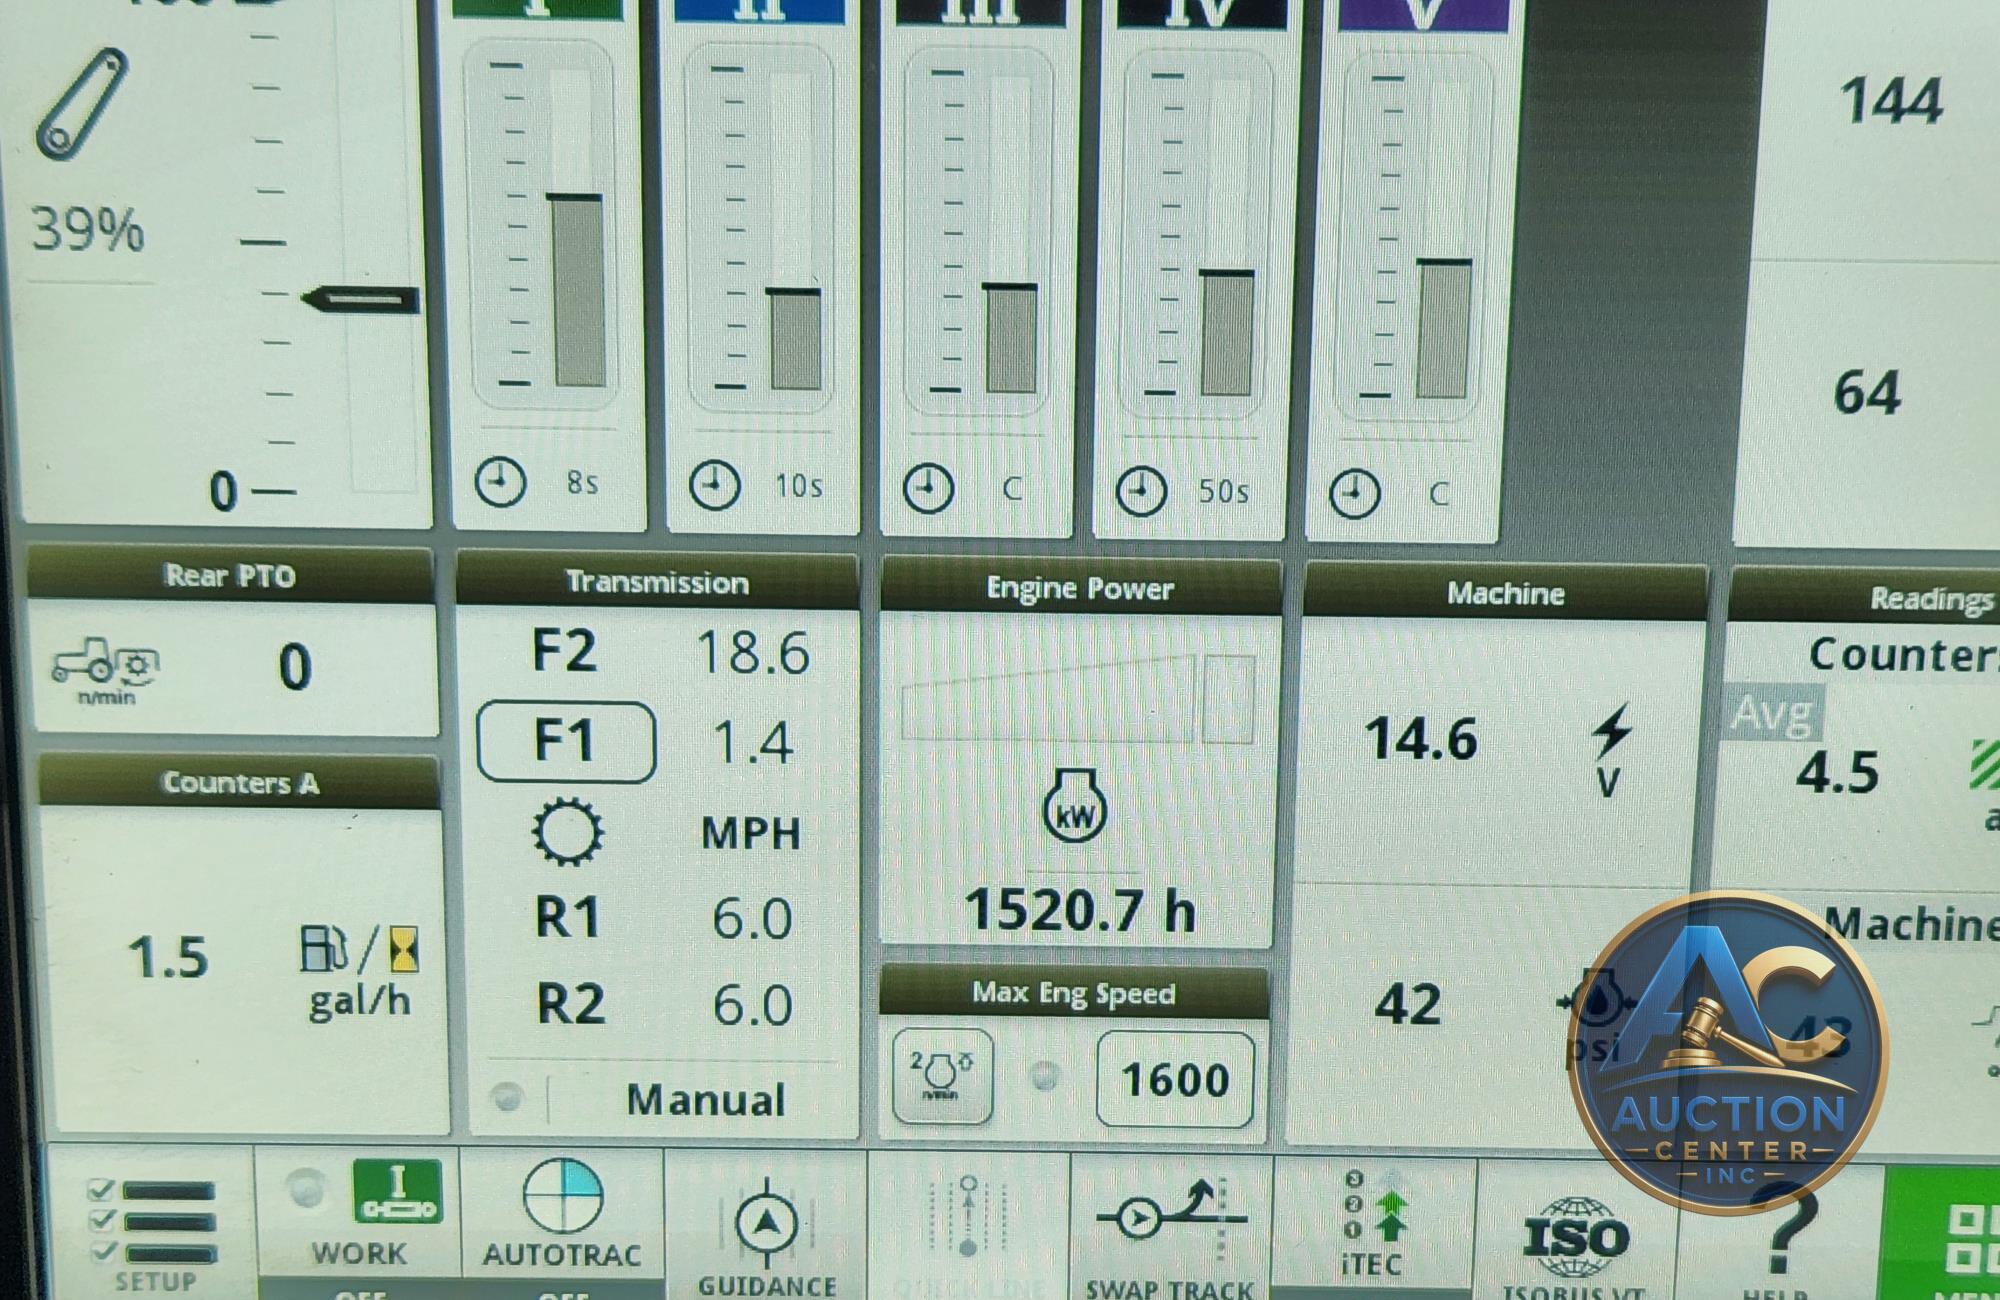The image size is (2000, 1300).
Task: Open the Rear PTO panel header
Action: click(230, 575)
